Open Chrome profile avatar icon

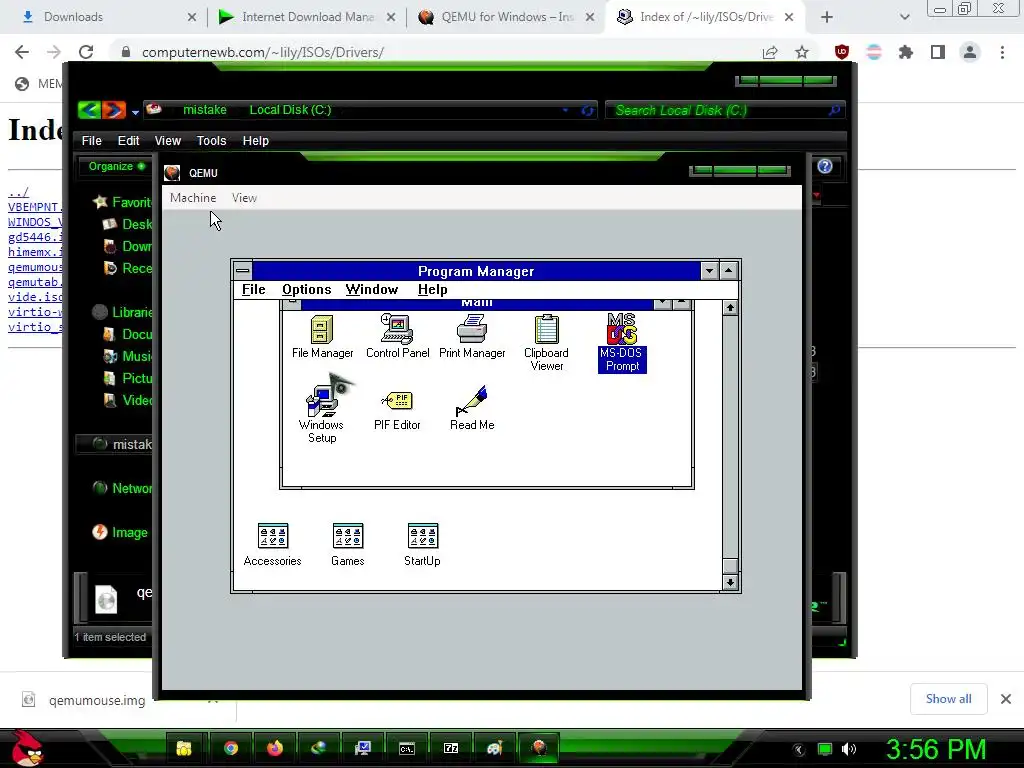(970, 52)
